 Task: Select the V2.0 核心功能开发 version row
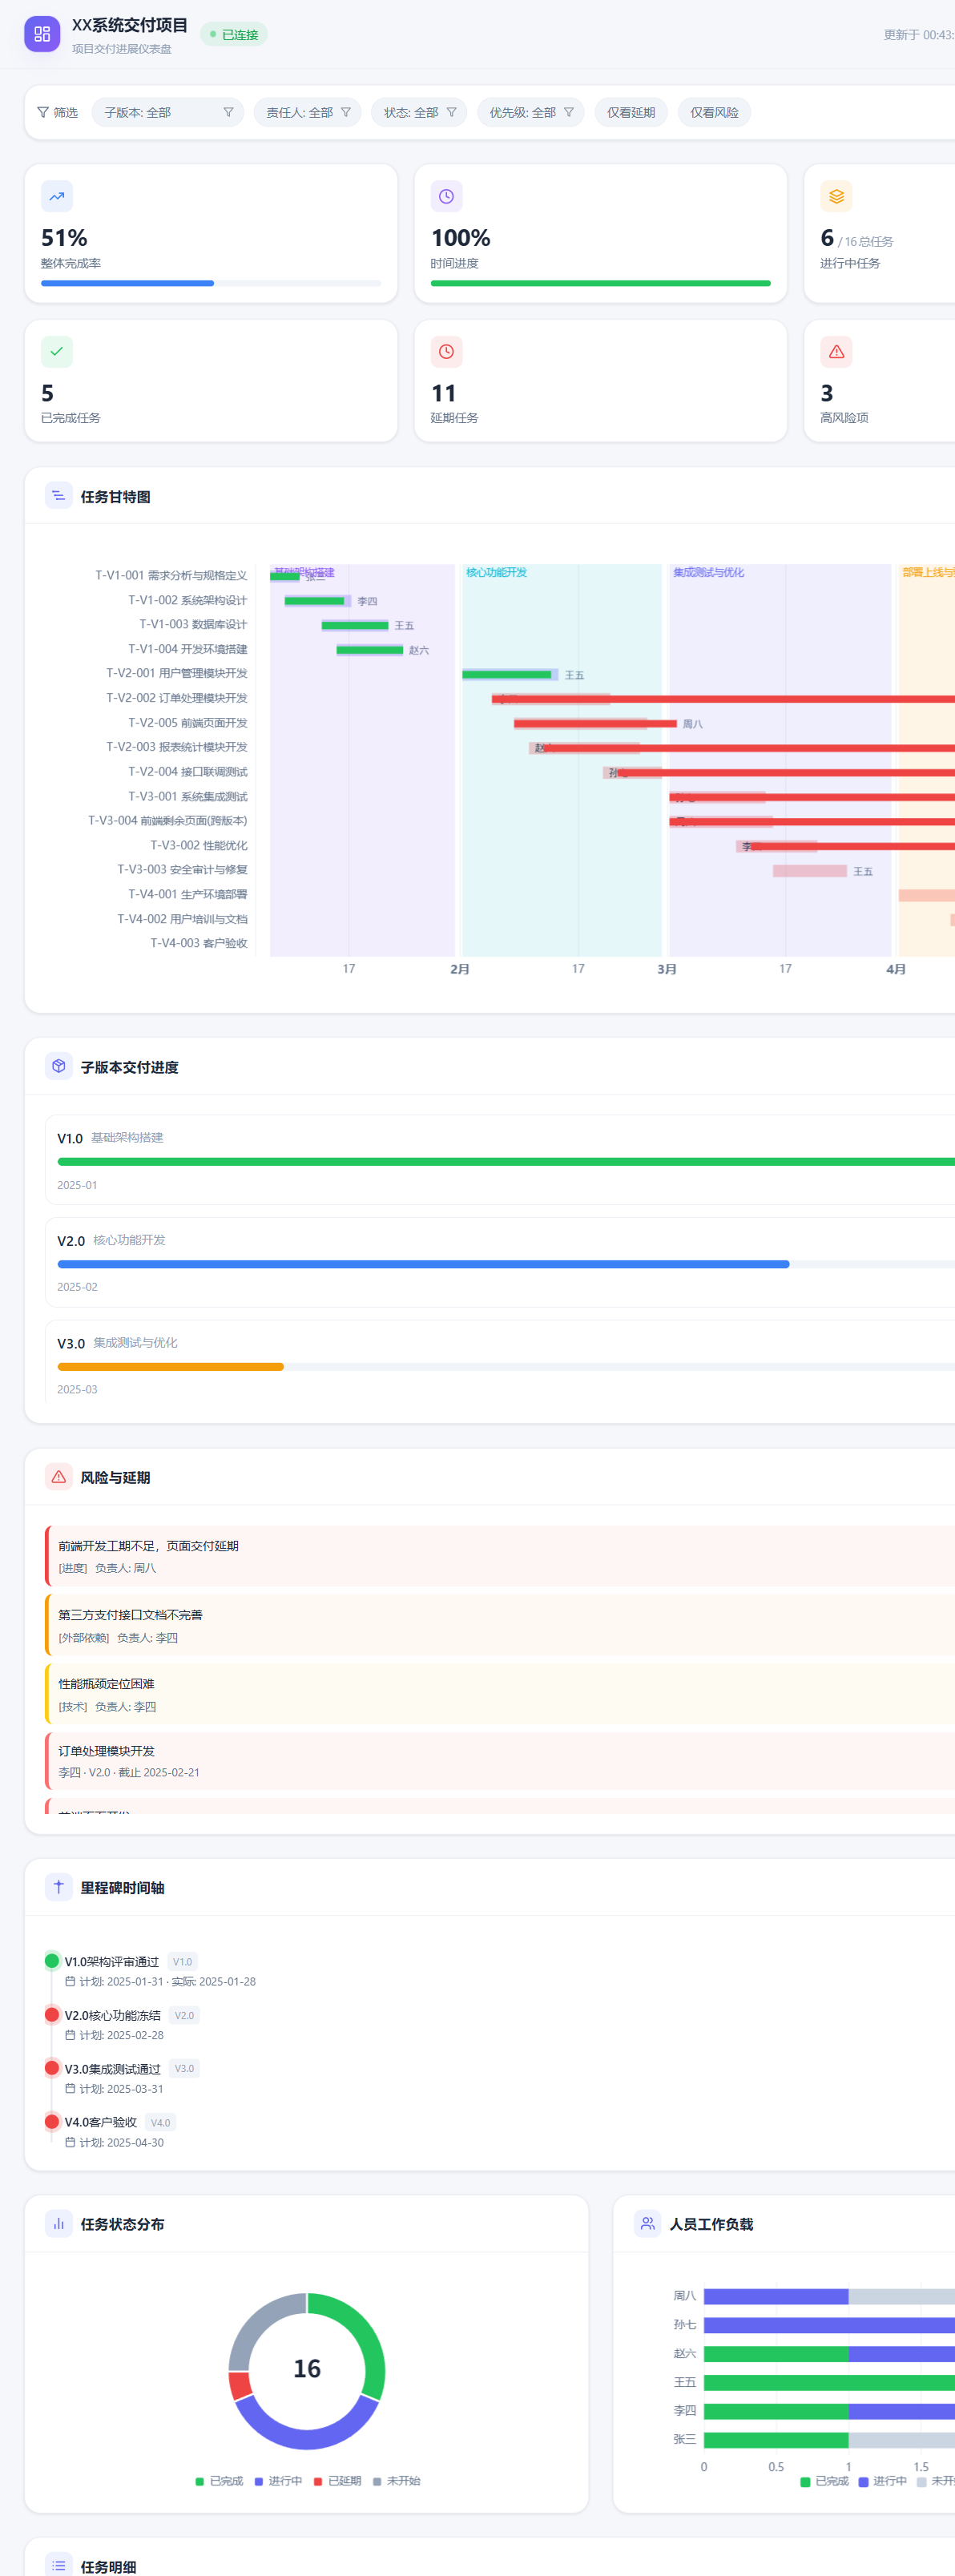click(500, 1262)
